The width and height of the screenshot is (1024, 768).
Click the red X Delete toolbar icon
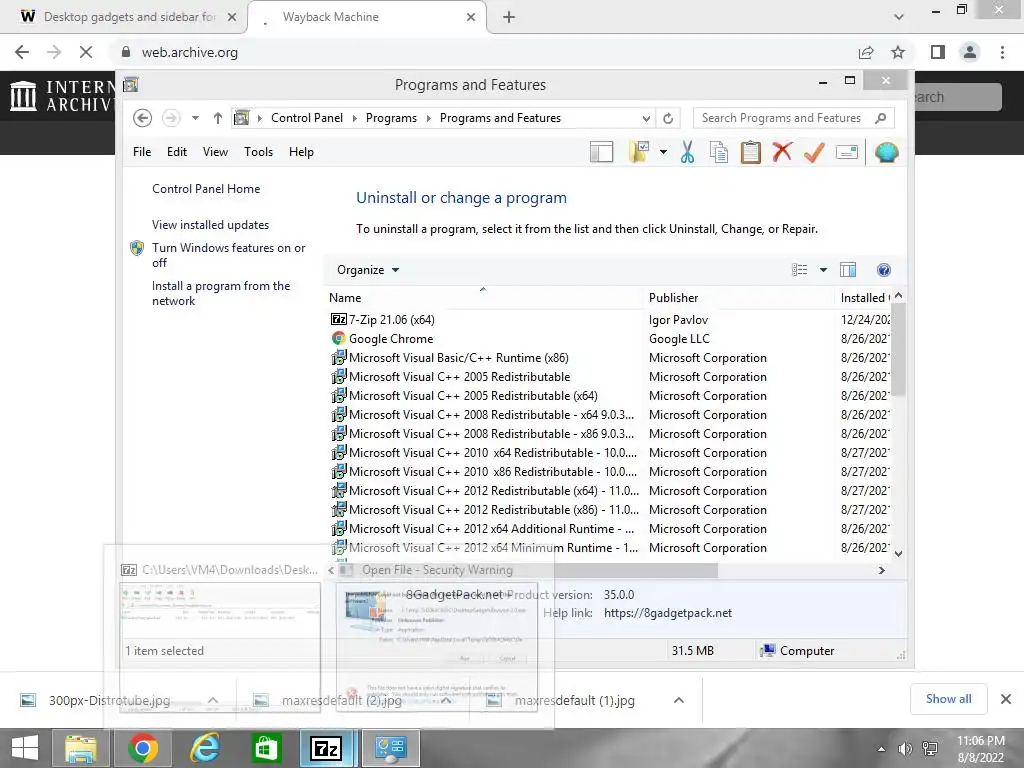tap(782, 152)
